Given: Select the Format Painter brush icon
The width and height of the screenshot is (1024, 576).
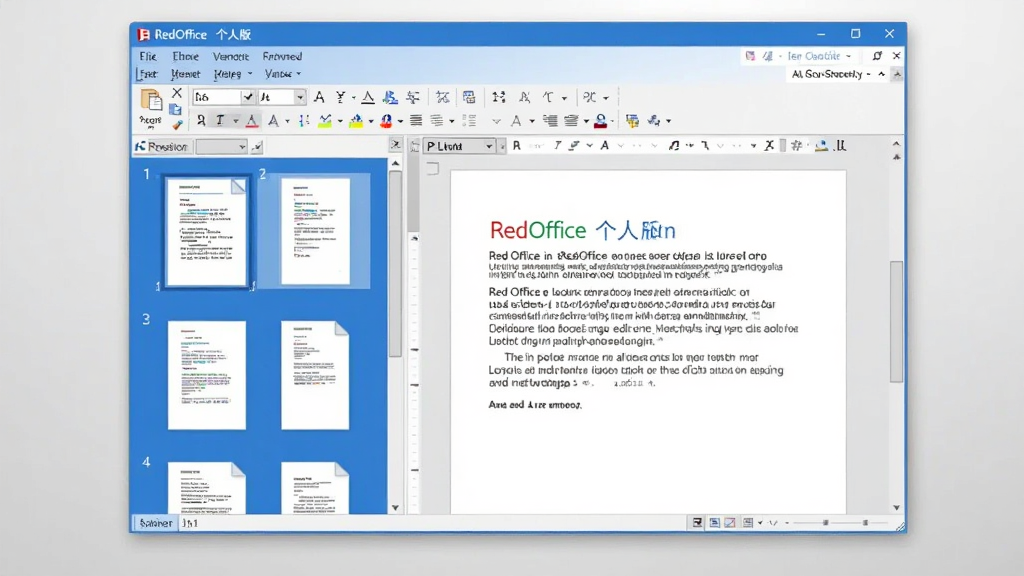Looking at the screenshot, I should click(177, 124).
